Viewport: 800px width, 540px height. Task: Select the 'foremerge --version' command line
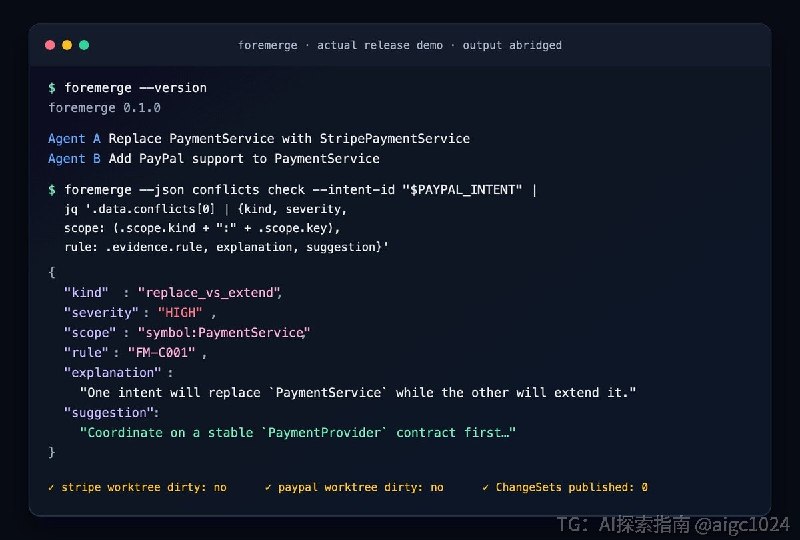(x=128, y=88)
